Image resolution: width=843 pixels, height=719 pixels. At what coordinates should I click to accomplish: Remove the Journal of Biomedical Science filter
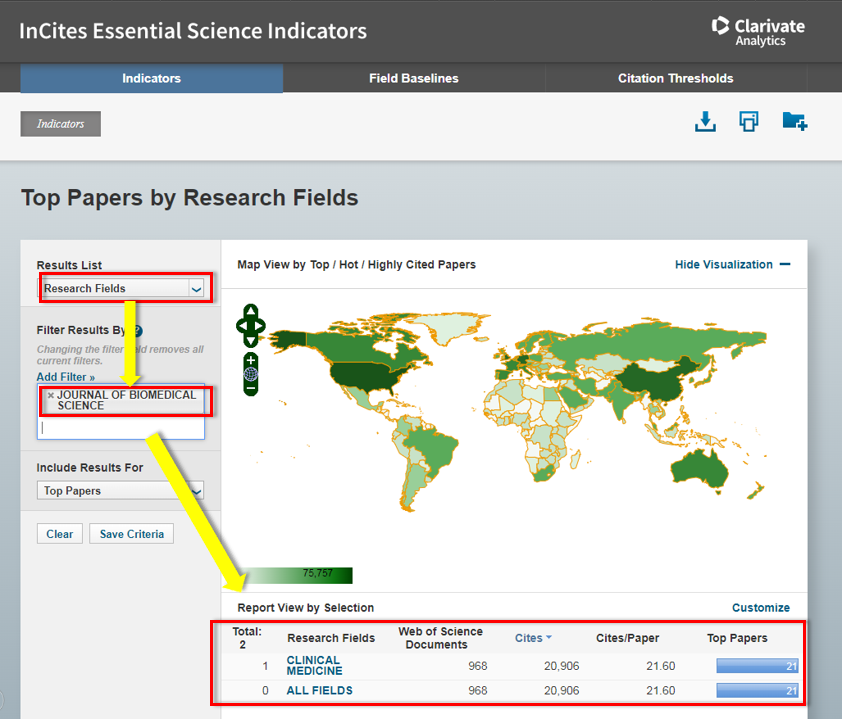(x=51, y=395)
